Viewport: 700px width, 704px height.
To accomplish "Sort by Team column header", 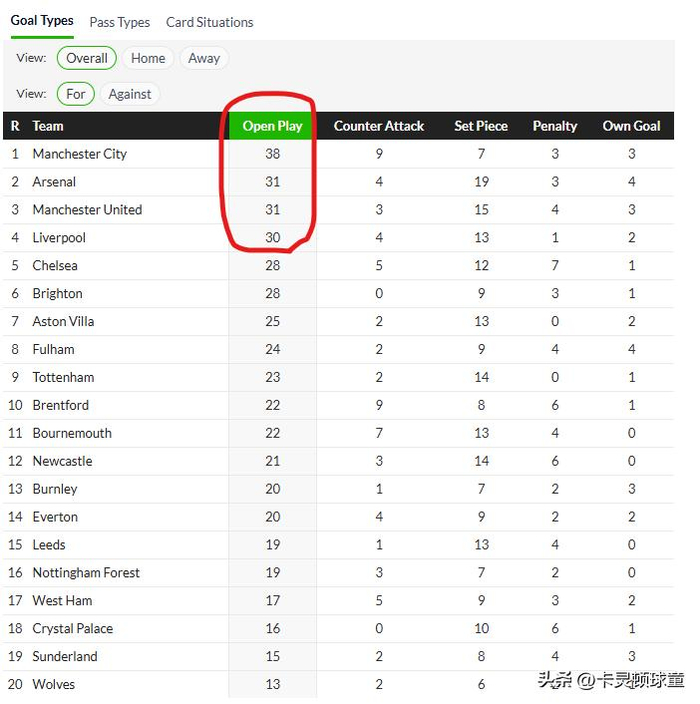I will 48,126.
